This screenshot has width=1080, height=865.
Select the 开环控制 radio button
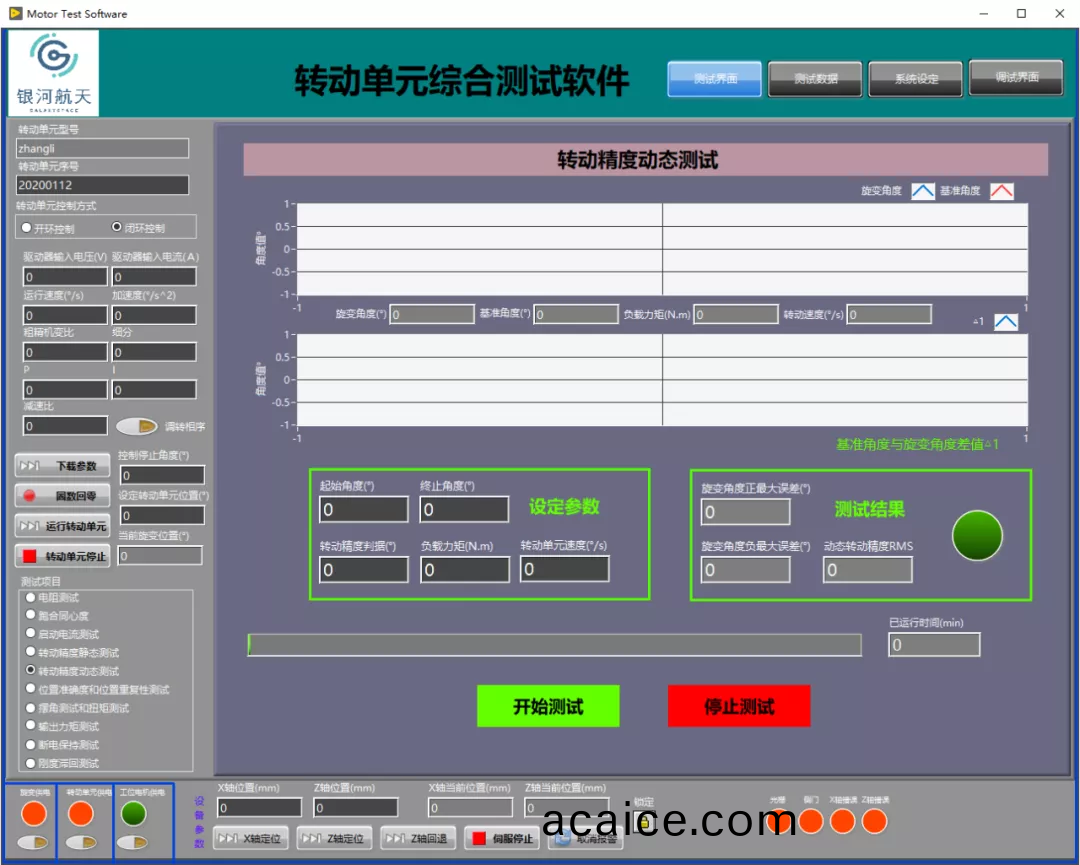point(27,228)
